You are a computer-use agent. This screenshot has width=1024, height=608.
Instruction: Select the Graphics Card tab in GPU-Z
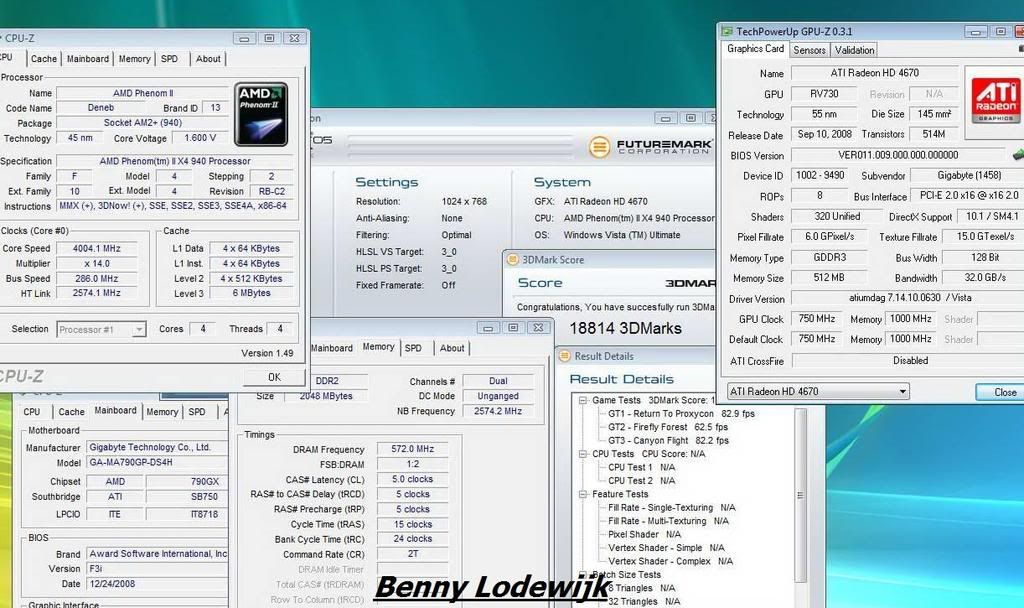pos(756,49)
